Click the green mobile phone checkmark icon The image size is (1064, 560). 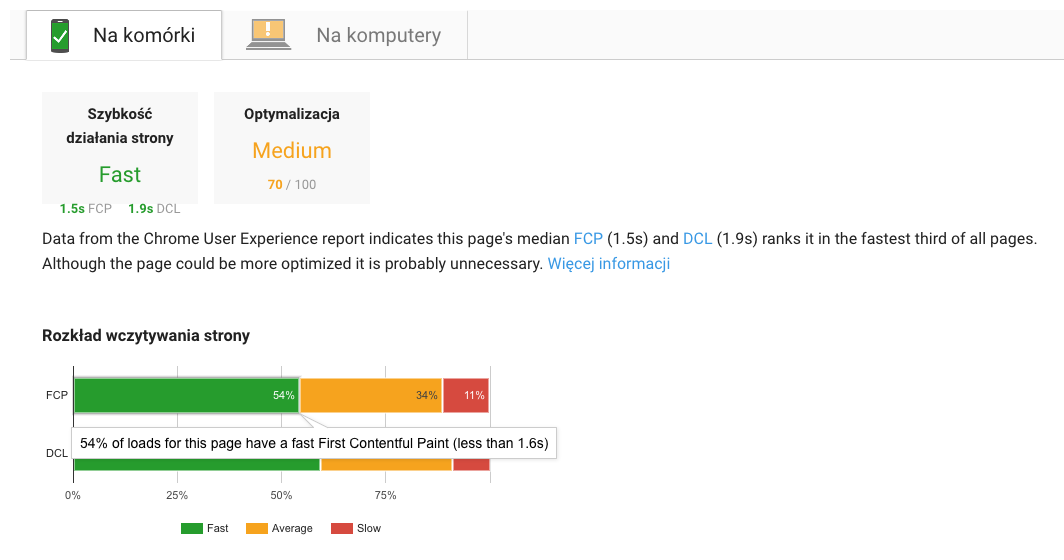(60, 35)
